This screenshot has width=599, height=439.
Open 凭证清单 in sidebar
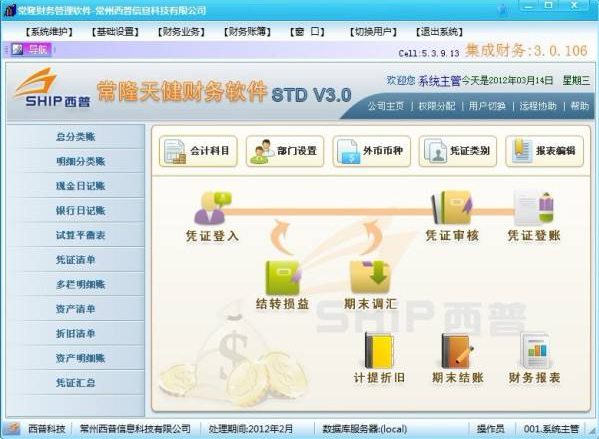point(76,260)
